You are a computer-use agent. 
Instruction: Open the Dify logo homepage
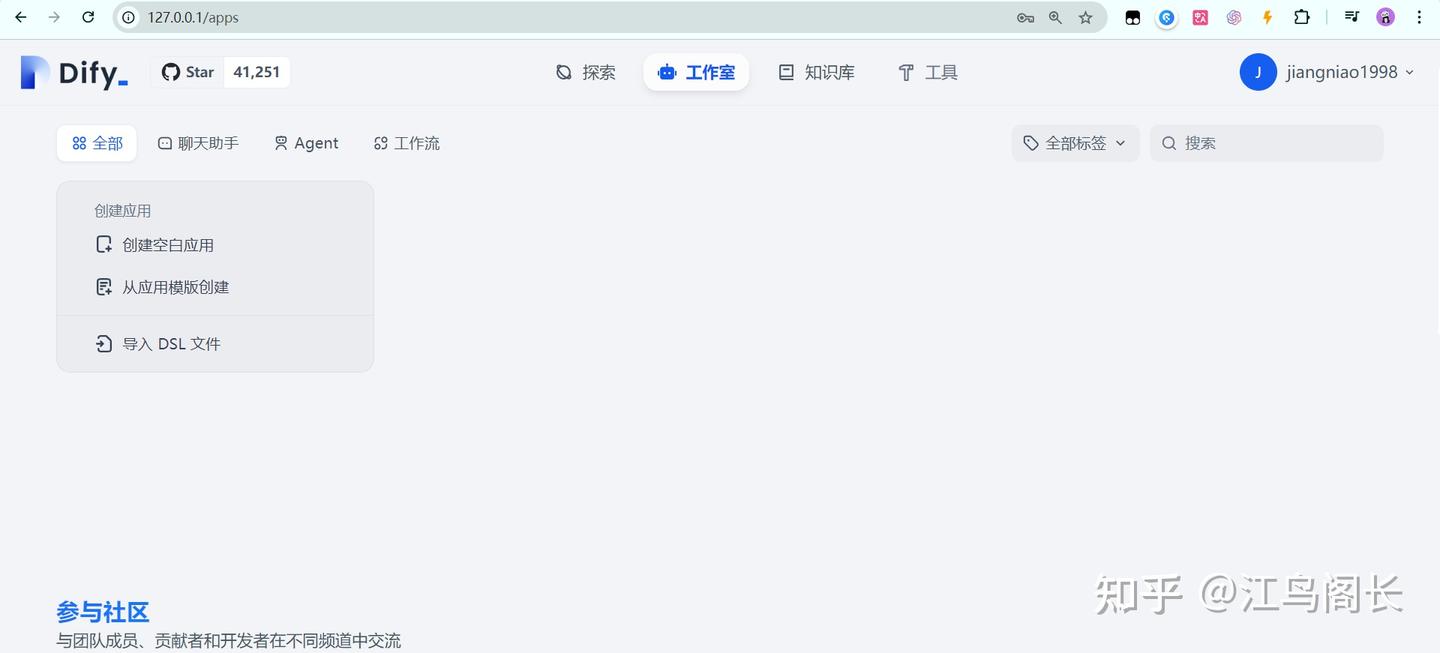pyautogui.click(x=73, y=71)
